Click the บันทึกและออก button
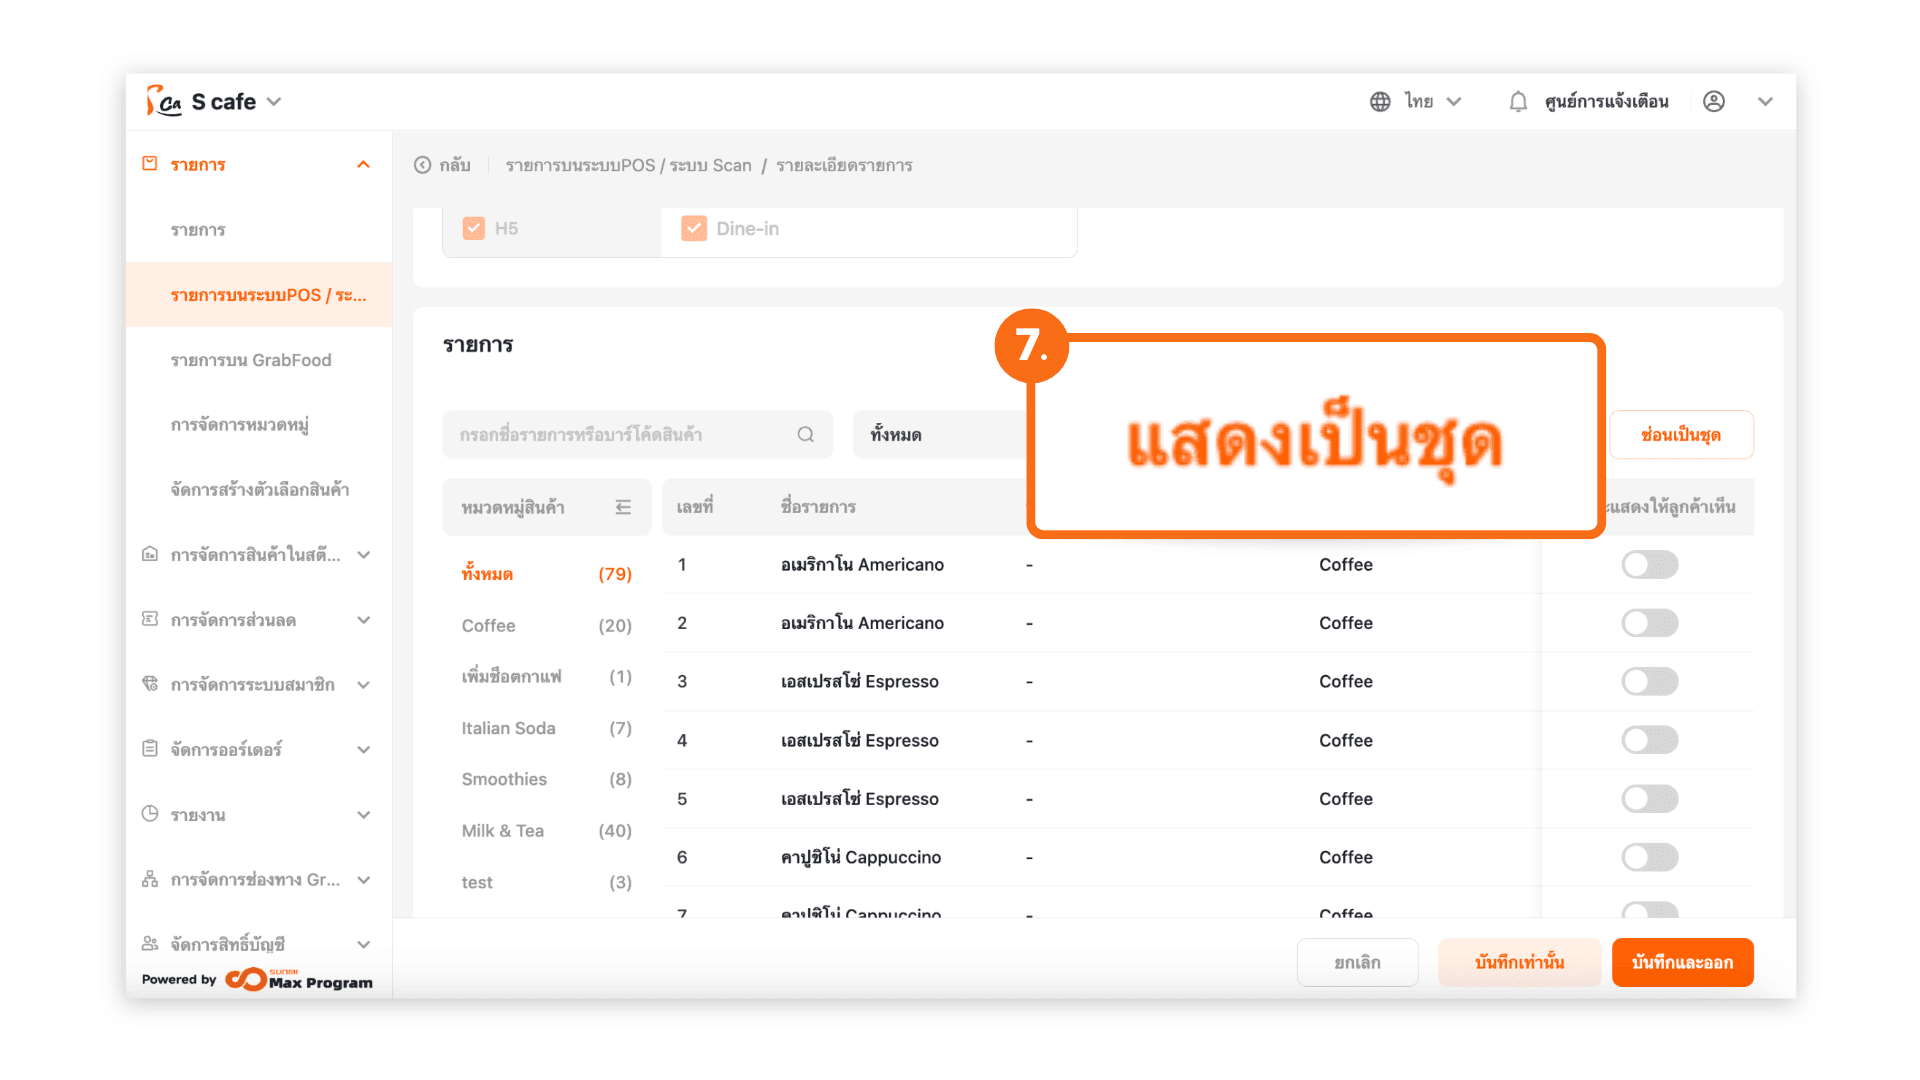The height and width of the screenshot is (1080, 1920). (x=1682, y=962)
